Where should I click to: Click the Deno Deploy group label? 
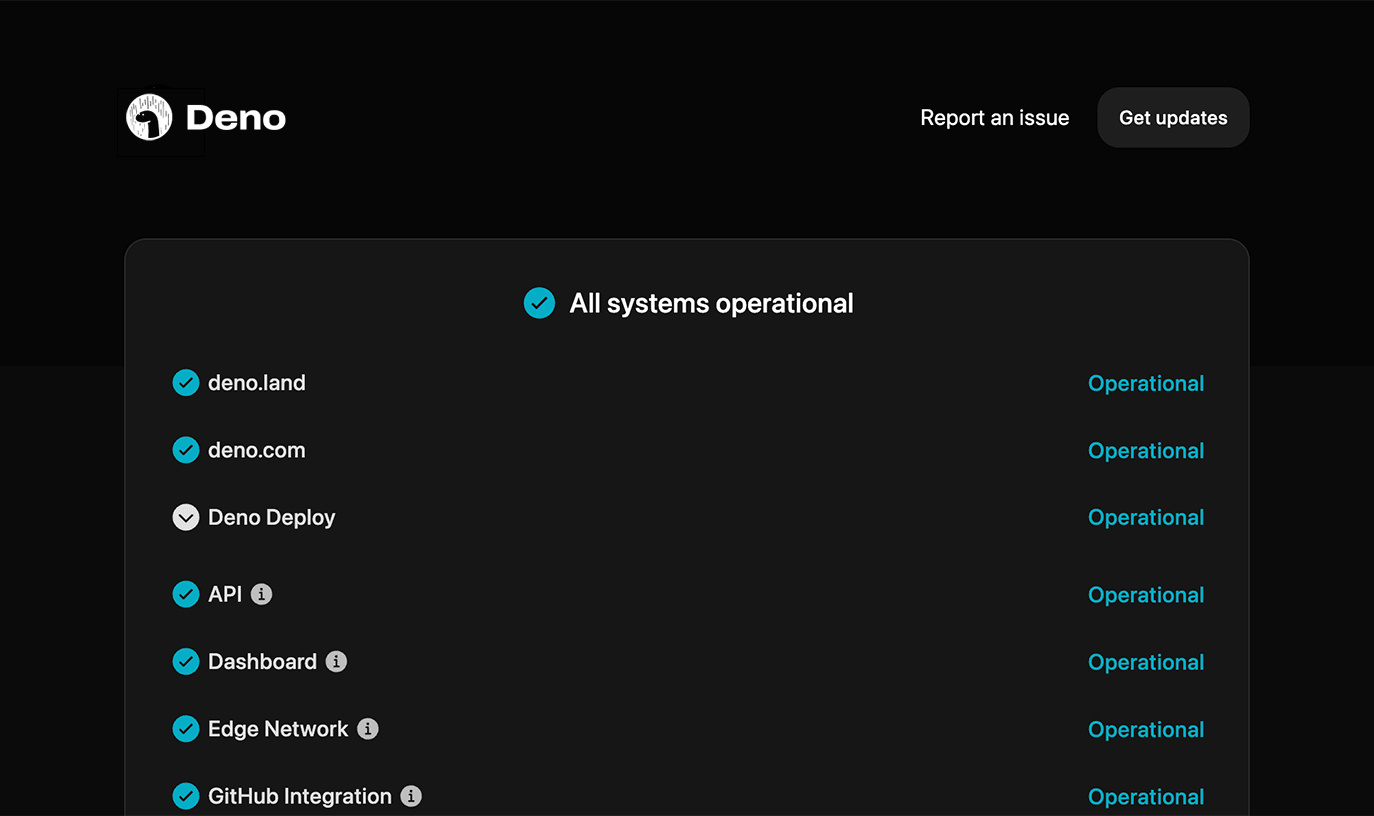(272, 518)
